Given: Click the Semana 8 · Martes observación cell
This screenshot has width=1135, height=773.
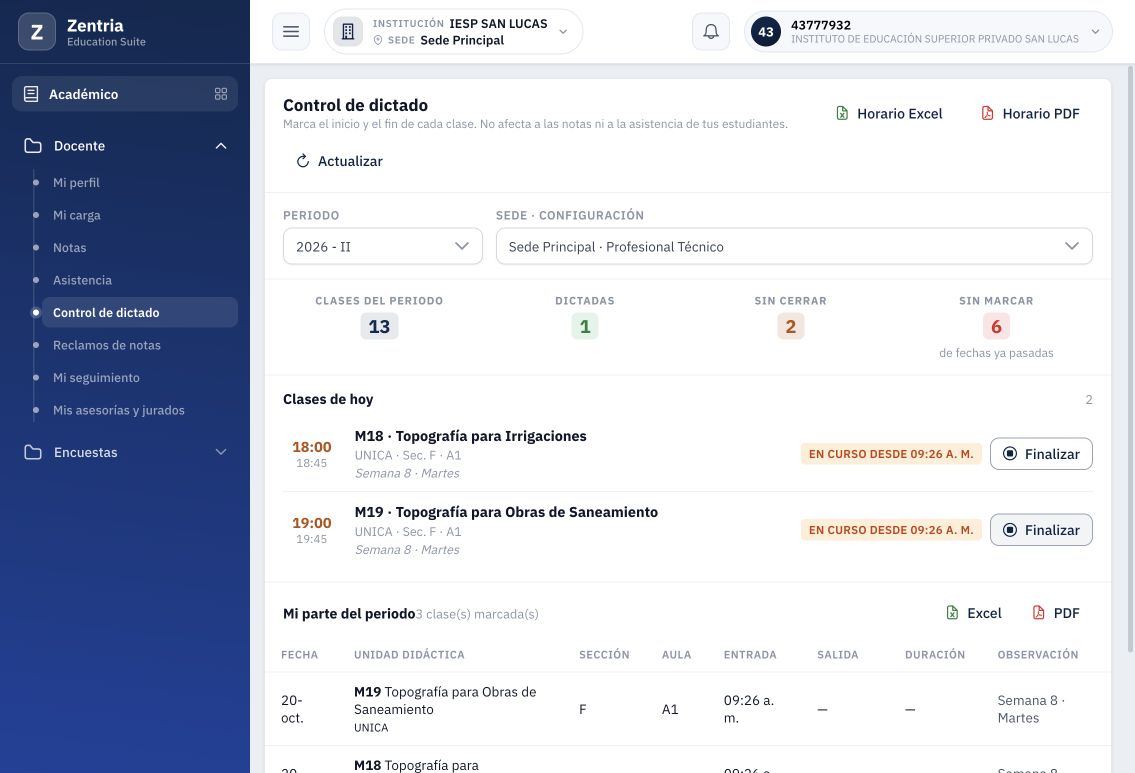Looking at the screenshot, I should (x=1031, y=709).
